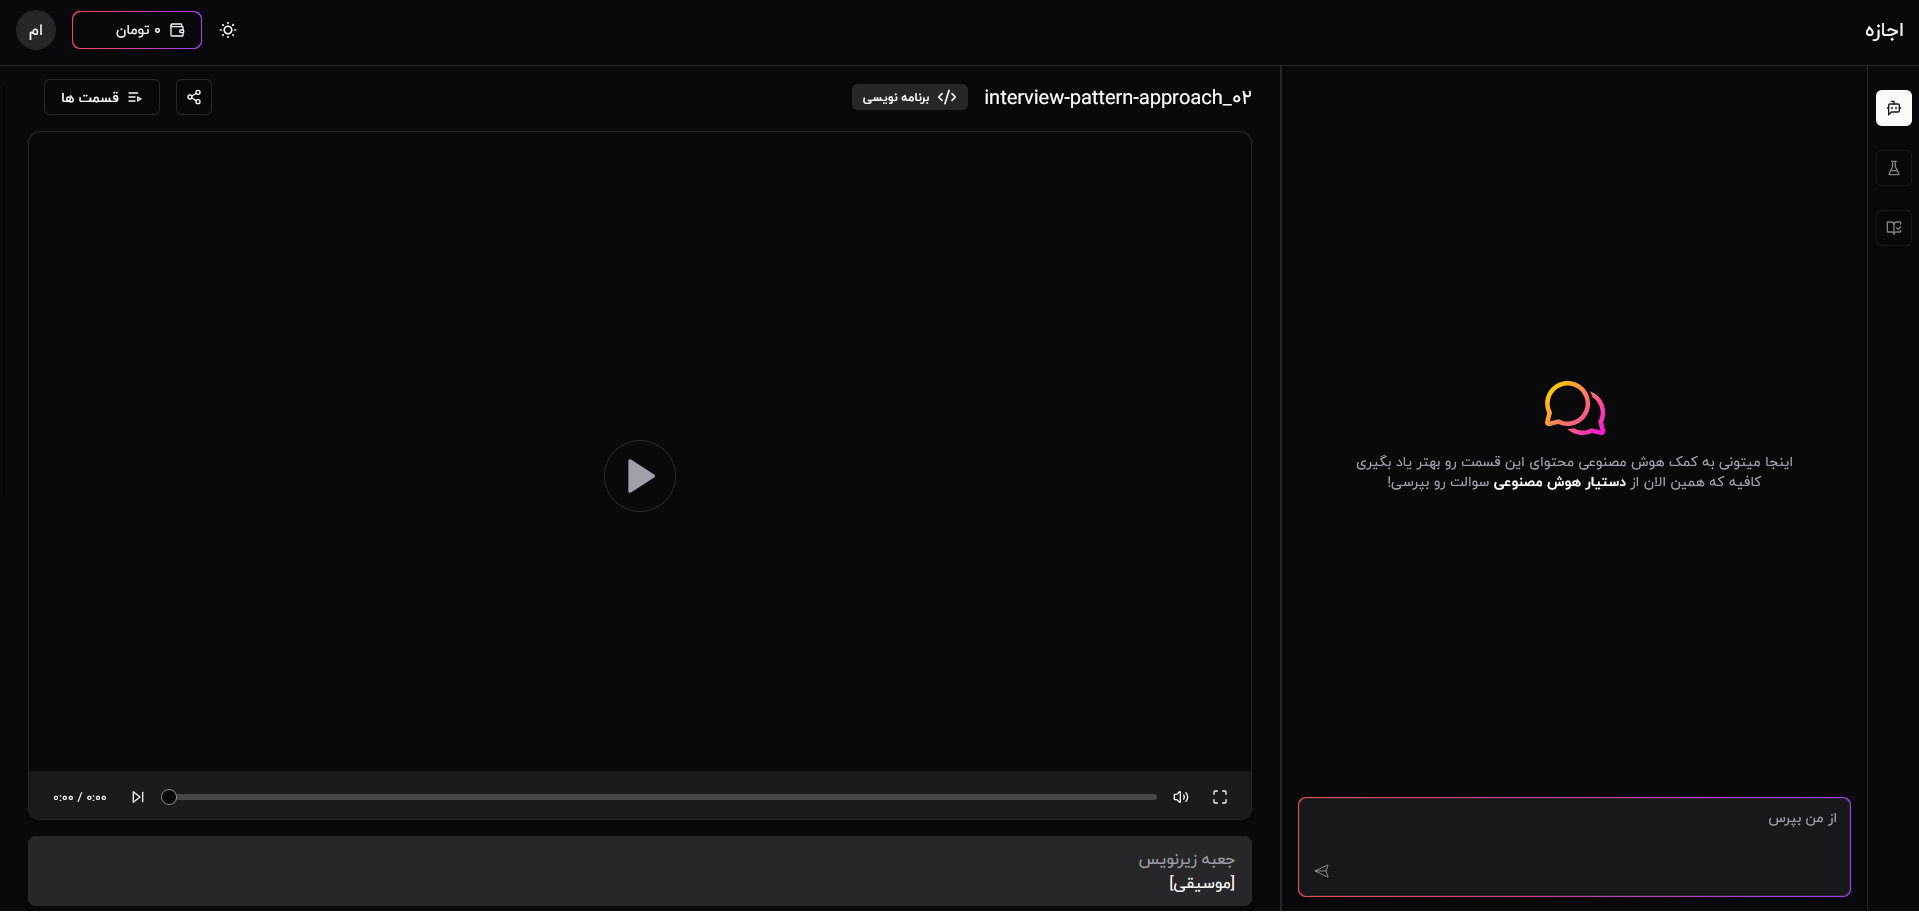
Task: Open the book reading sidebar tab
Action: 1893,228
